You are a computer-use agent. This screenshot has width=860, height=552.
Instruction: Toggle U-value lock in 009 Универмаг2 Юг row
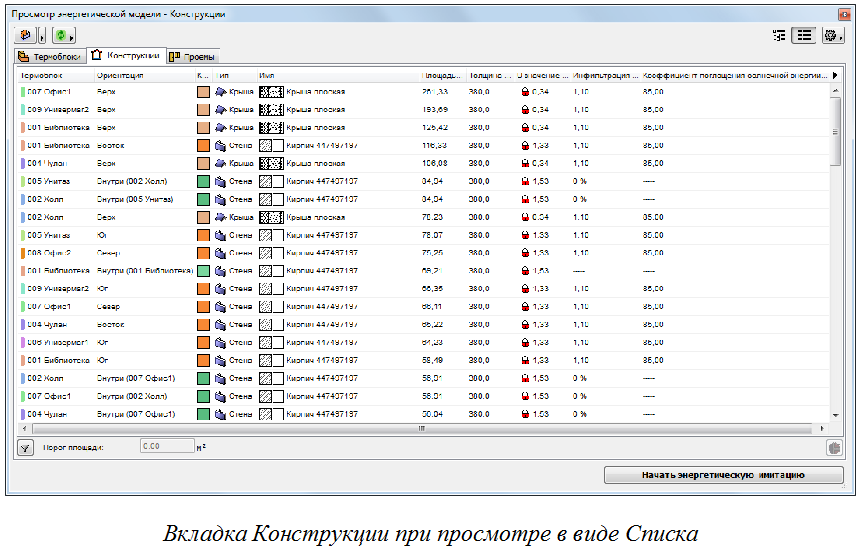[525, 289]
